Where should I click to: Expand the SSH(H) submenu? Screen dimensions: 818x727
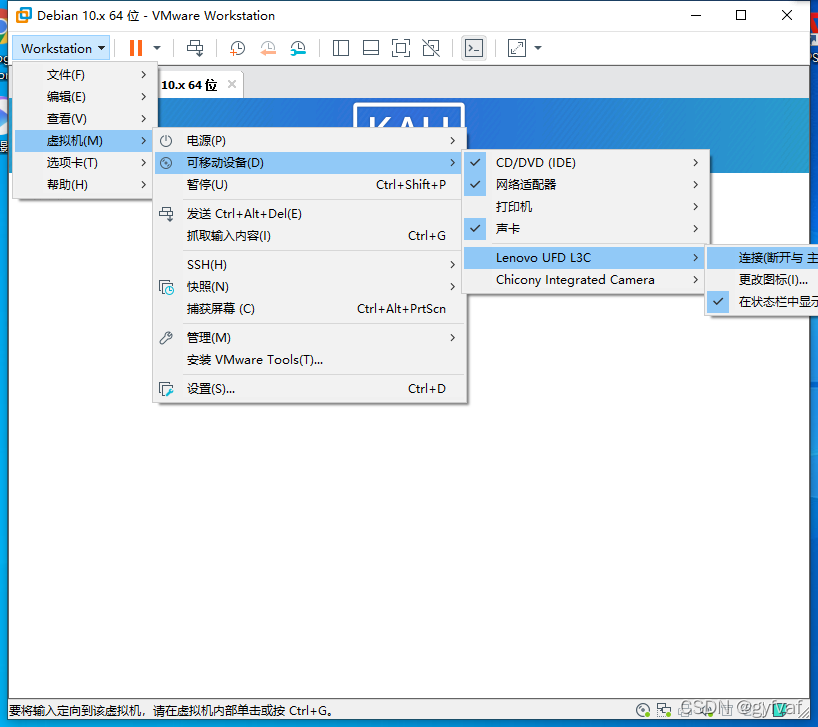coord(309,265)
